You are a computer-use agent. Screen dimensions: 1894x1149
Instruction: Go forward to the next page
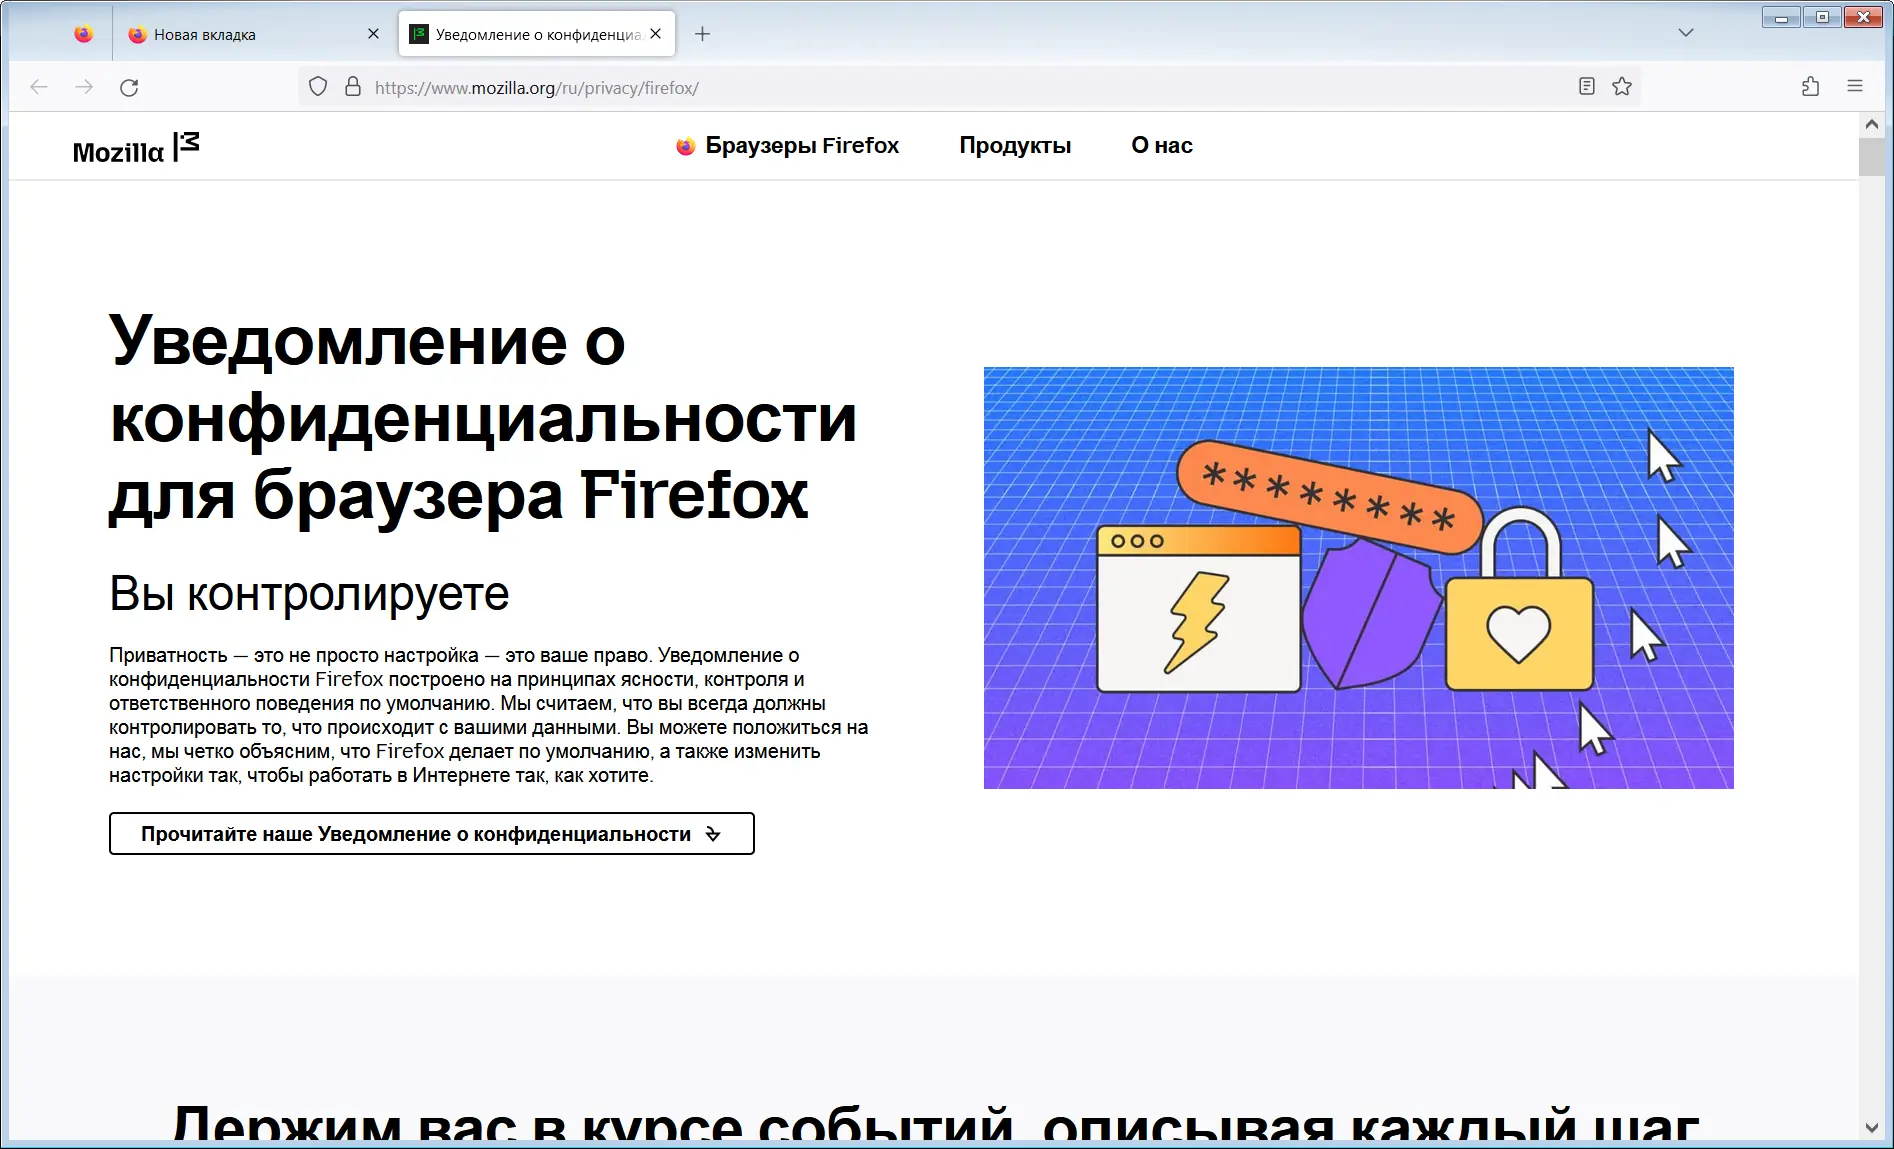click(84, 87)
